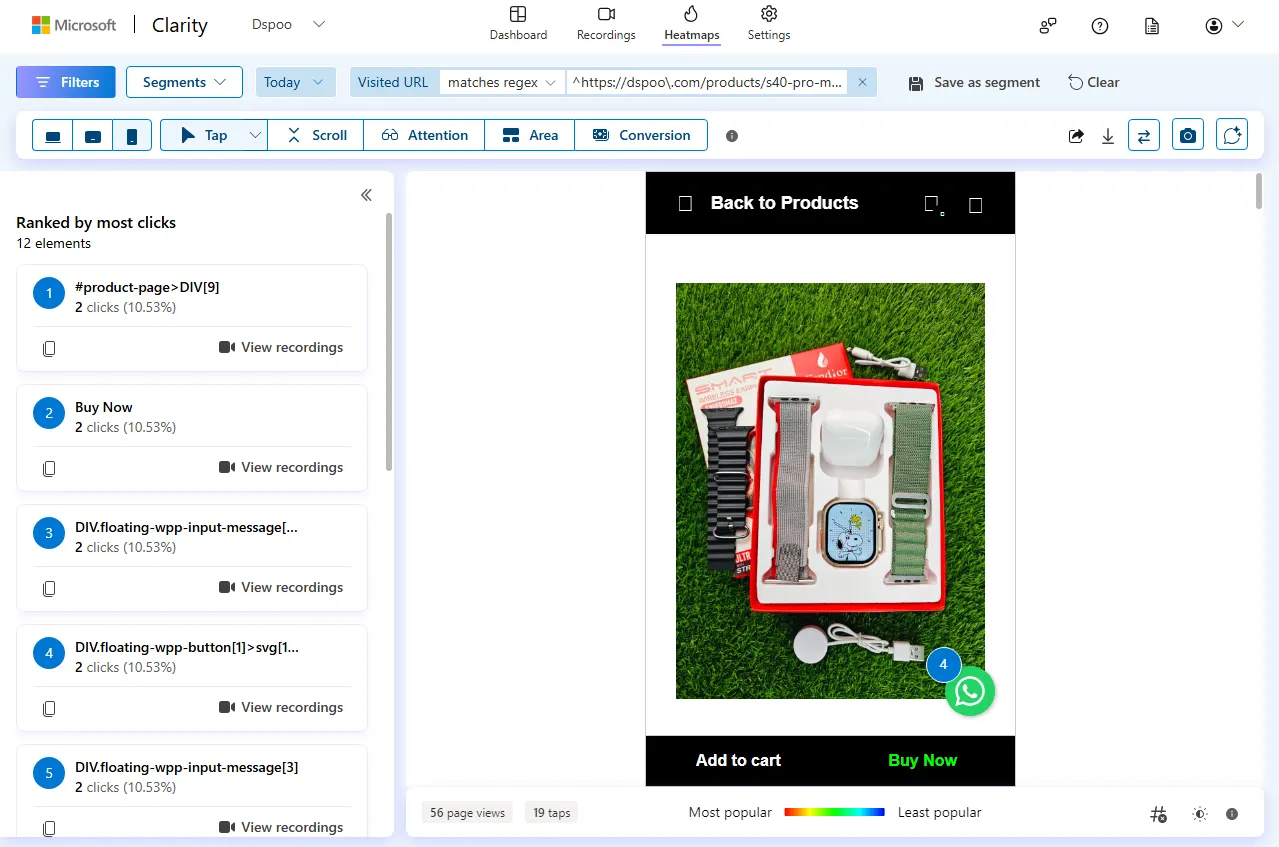Adjust heatmap brightness icon
Viewport: 1279px width, 847px height.
coord(1200,814)
